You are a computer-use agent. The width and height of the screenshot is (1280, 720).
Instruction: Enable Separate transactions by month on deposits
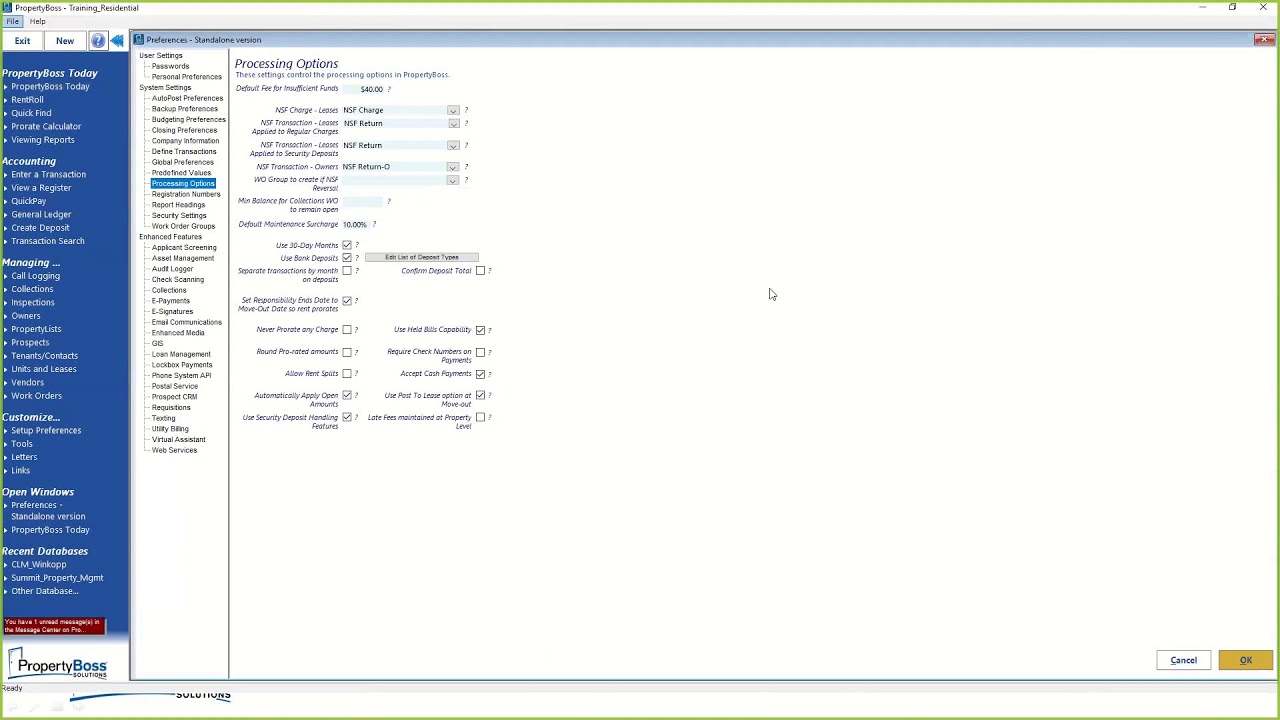click(x=347, y=271)
